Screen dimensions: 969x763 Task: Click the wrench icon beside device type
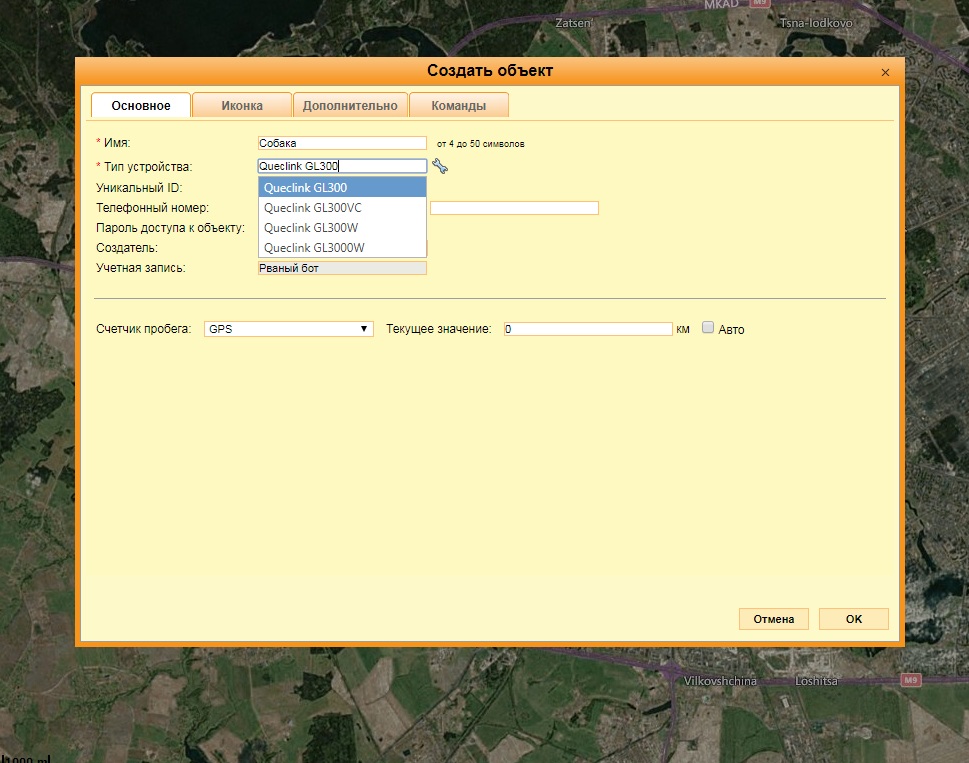440,166
